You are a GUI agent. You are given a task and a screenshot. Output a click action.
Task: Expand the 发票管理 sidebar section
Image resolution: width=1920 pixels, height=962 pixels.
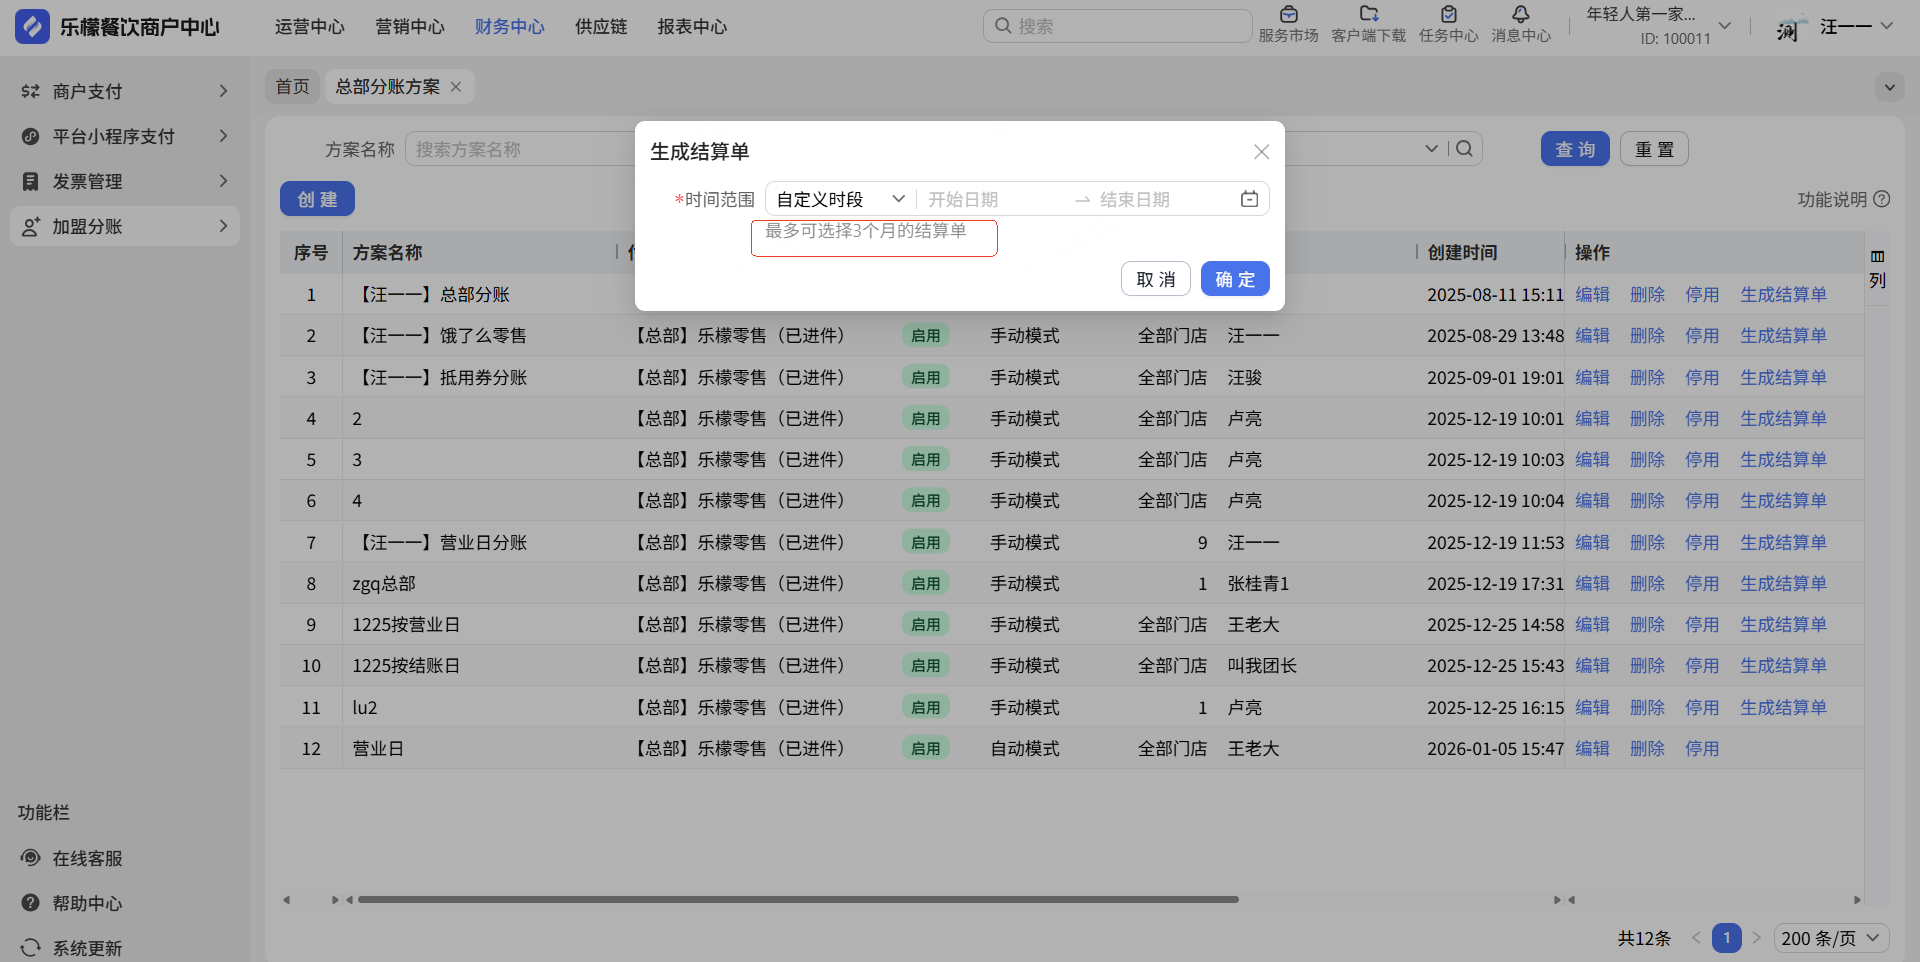coord(124,181)
